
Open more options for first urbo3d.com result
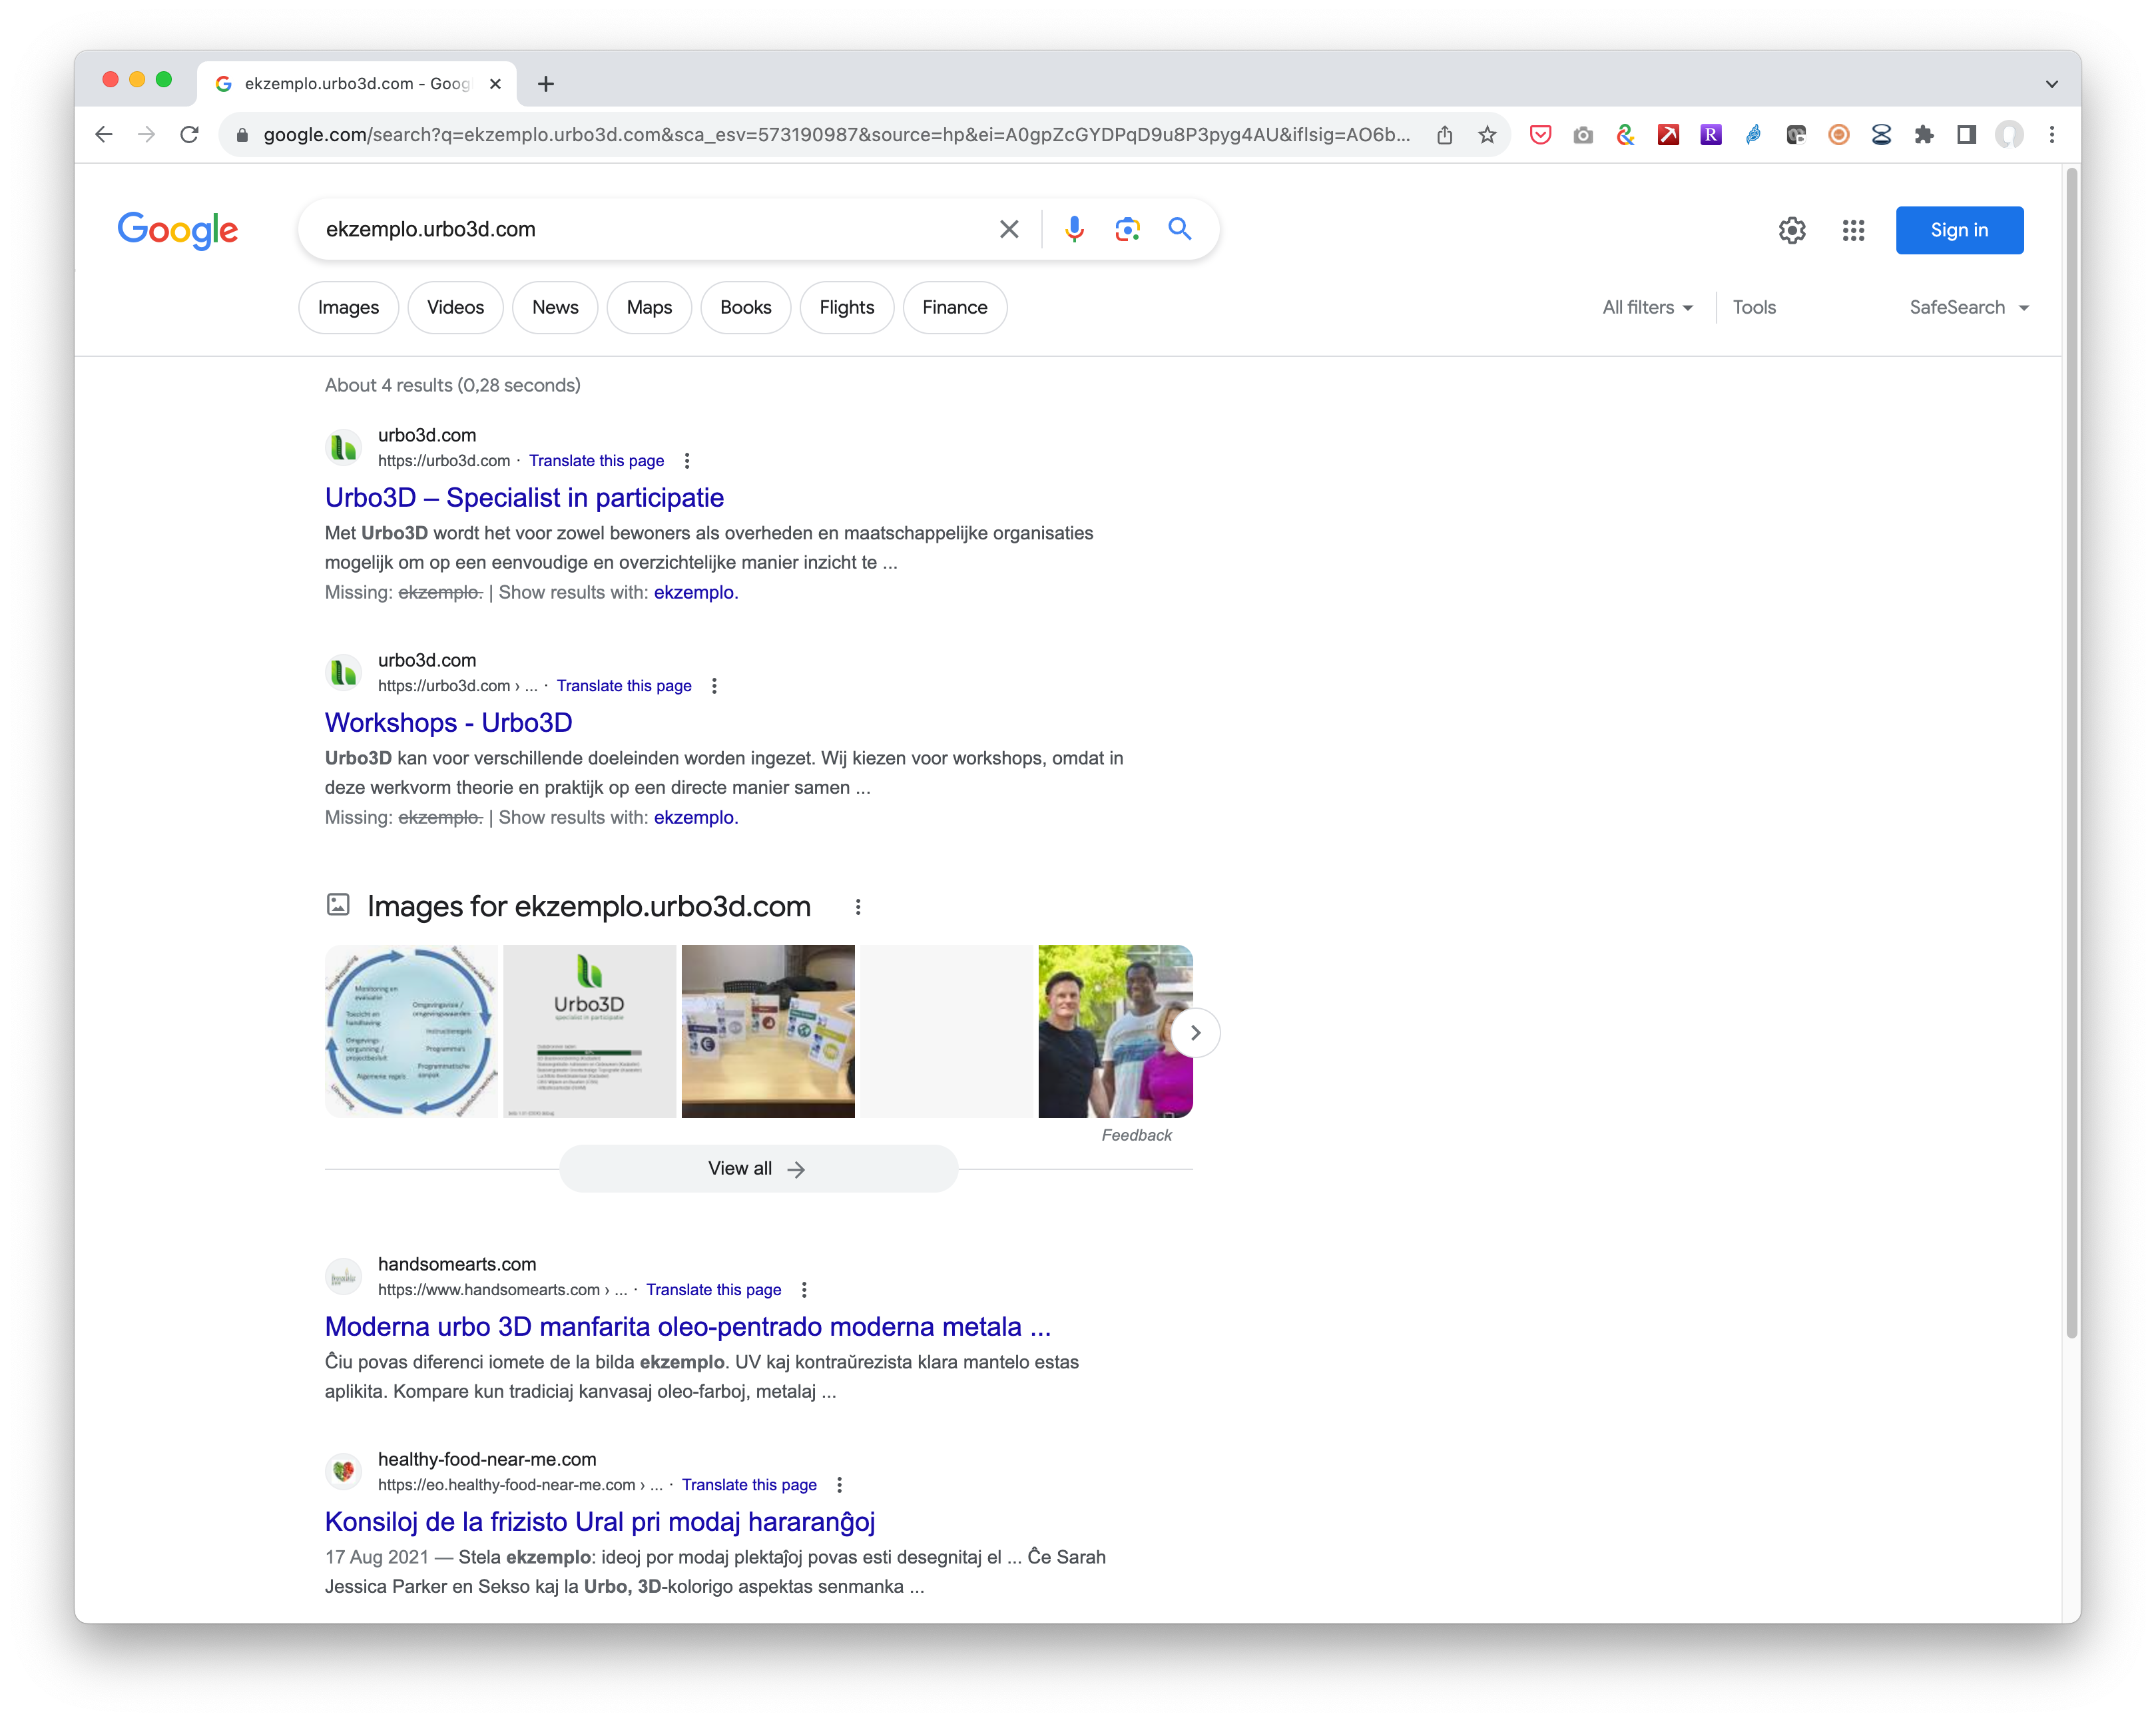687,460
